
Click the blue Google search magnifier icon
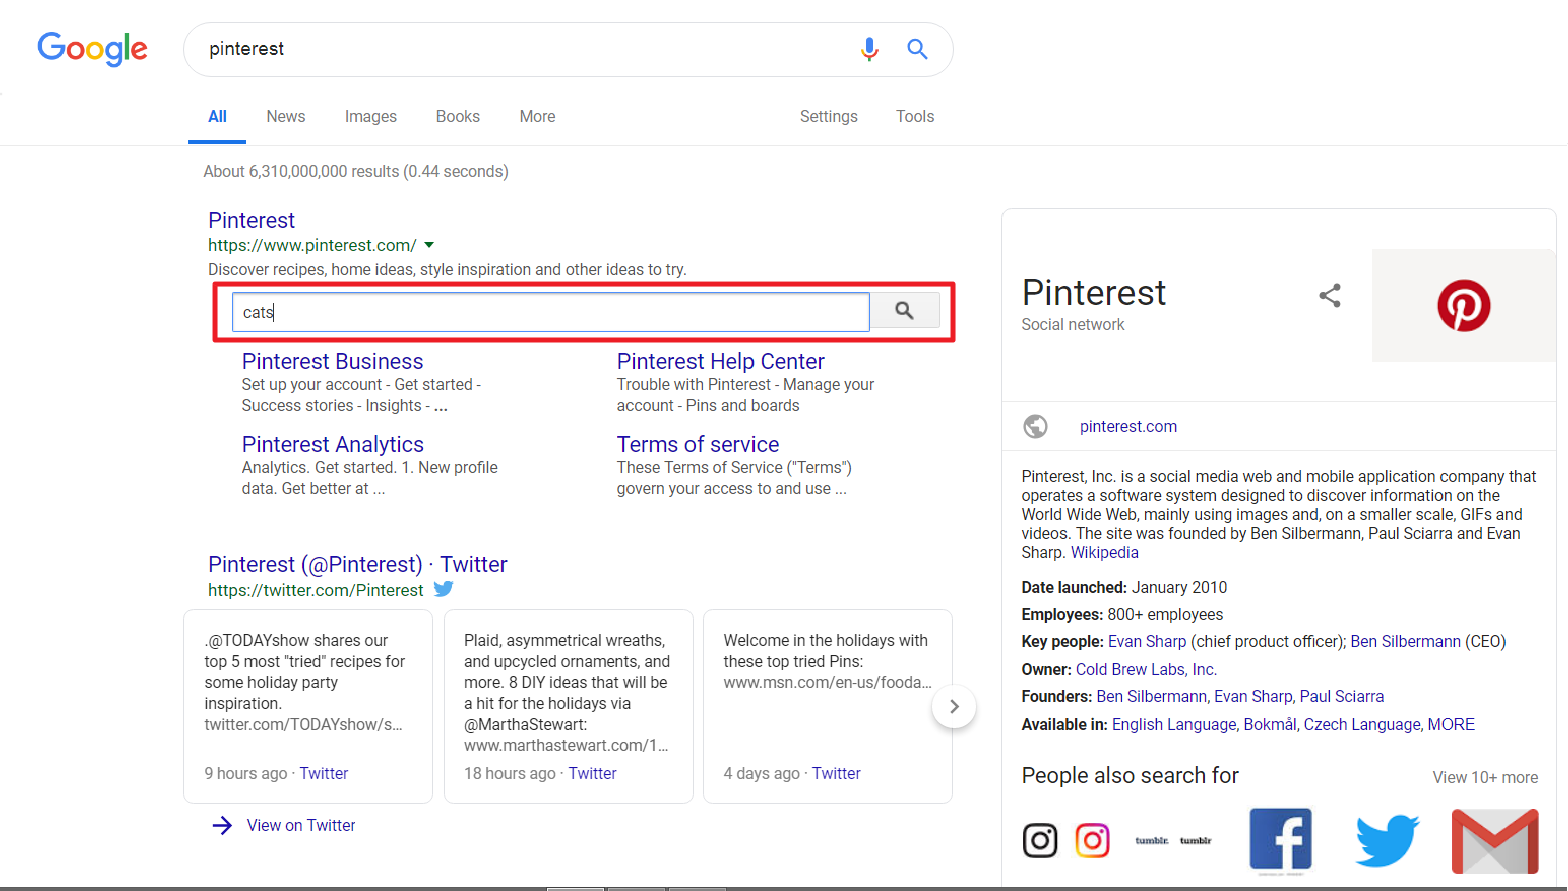tap(917, 49)
